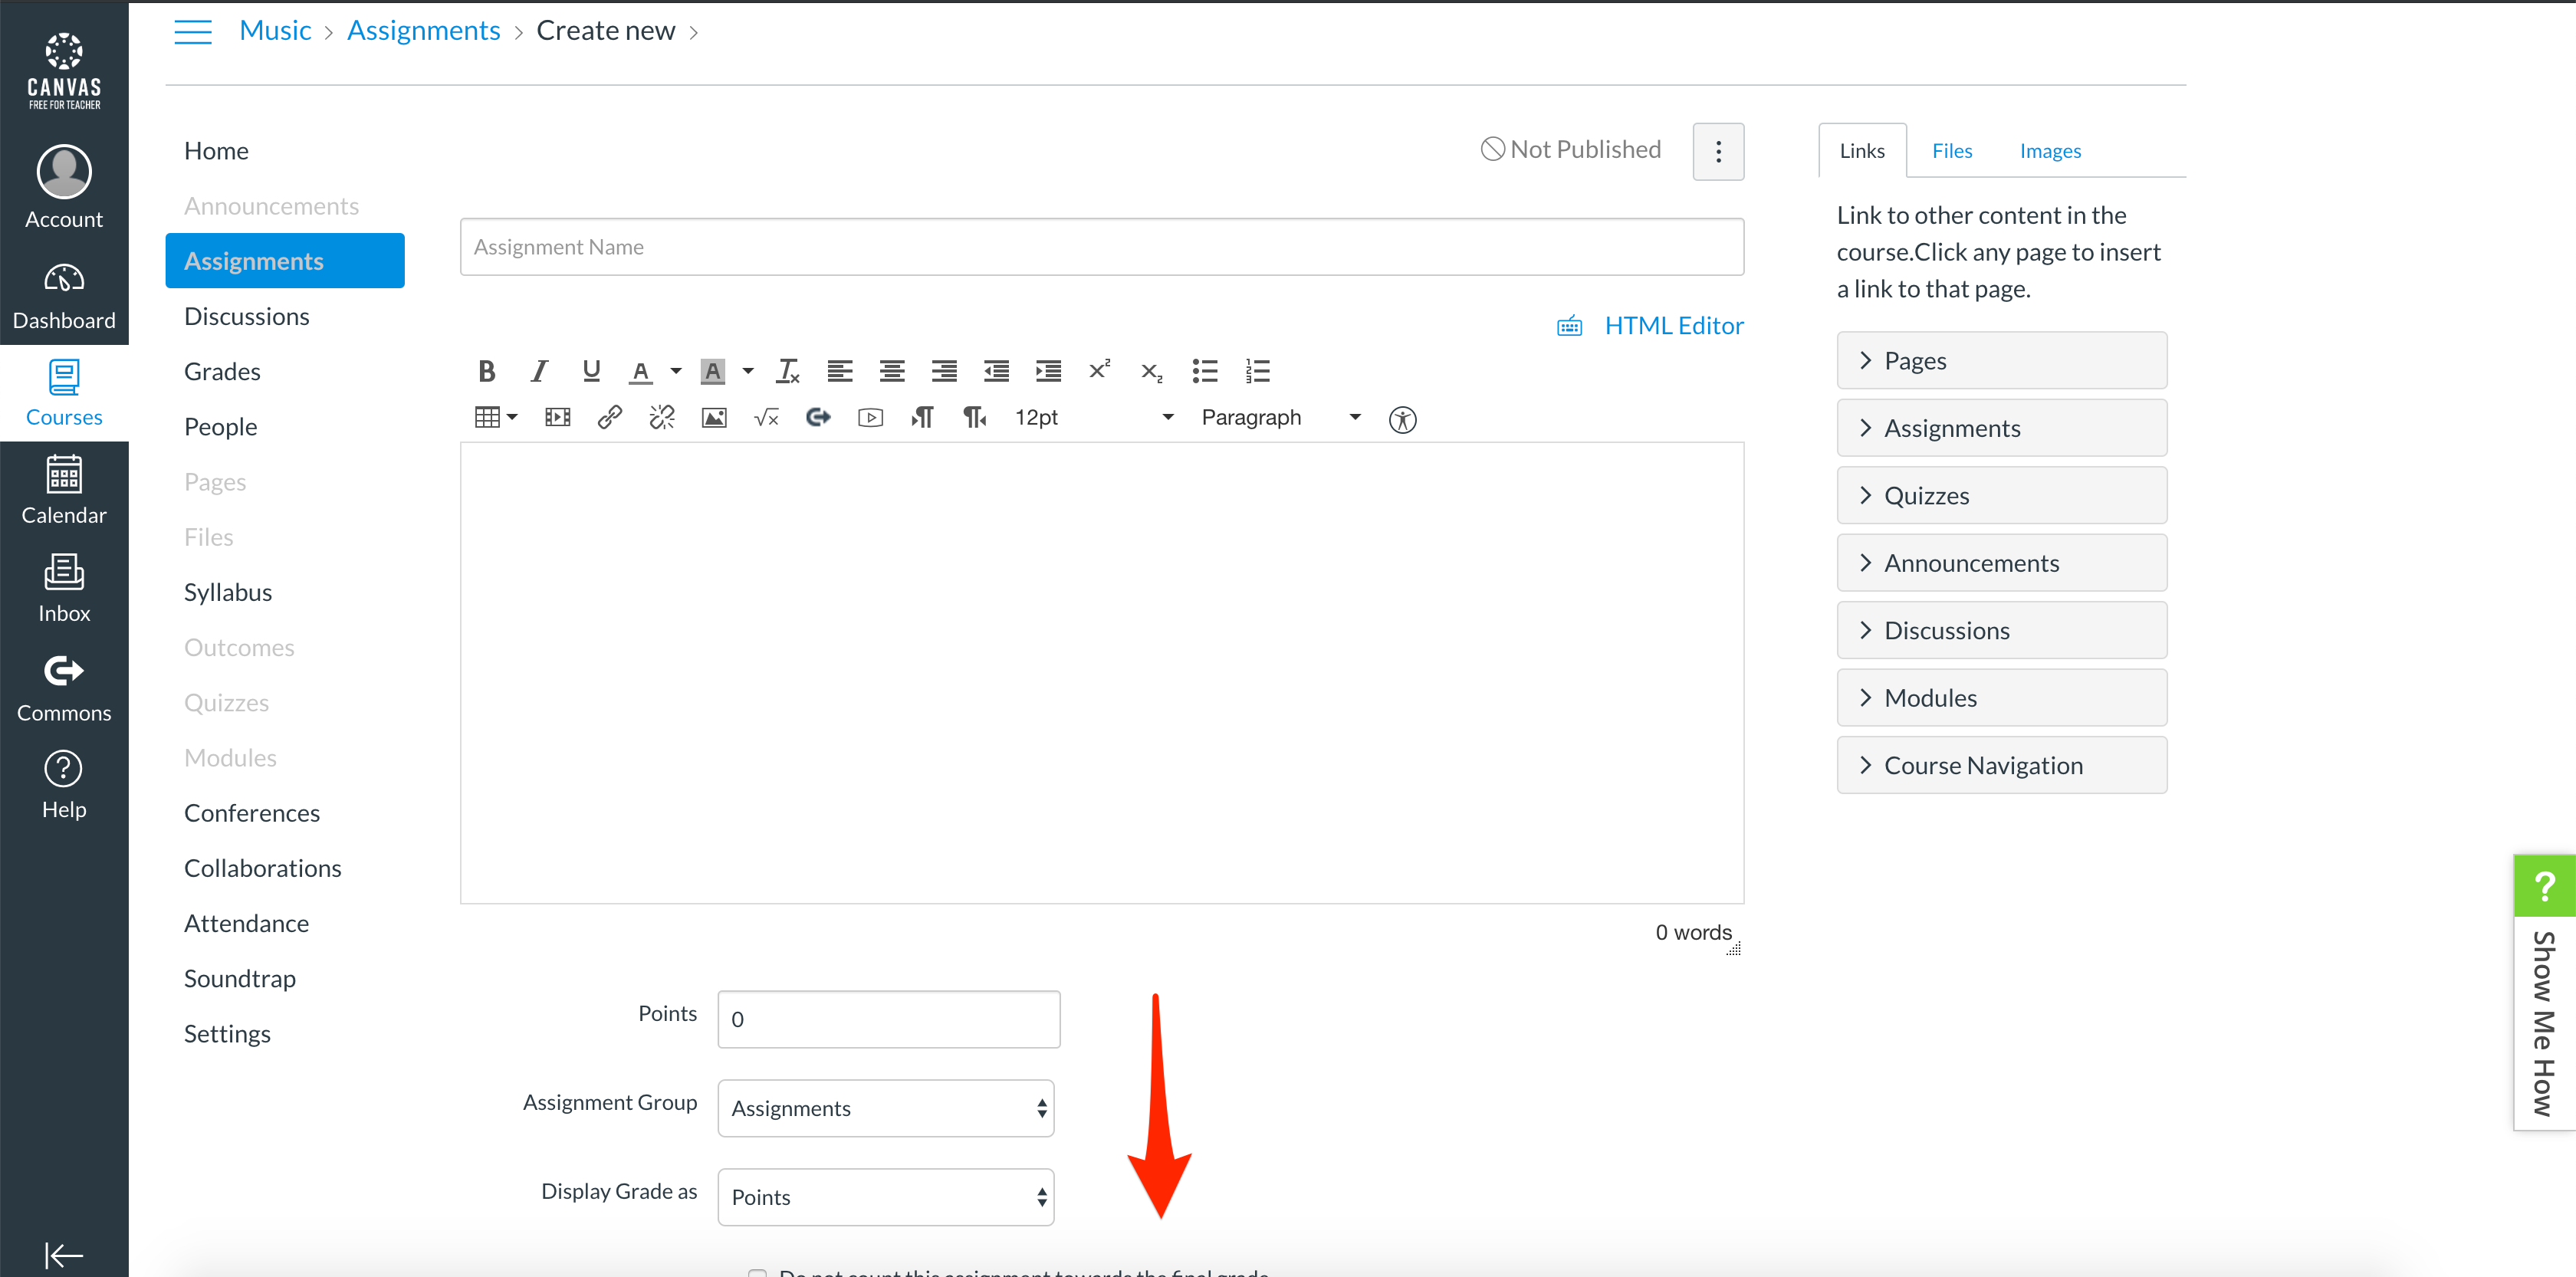Open Grades in course menu

tap(222, 371)
